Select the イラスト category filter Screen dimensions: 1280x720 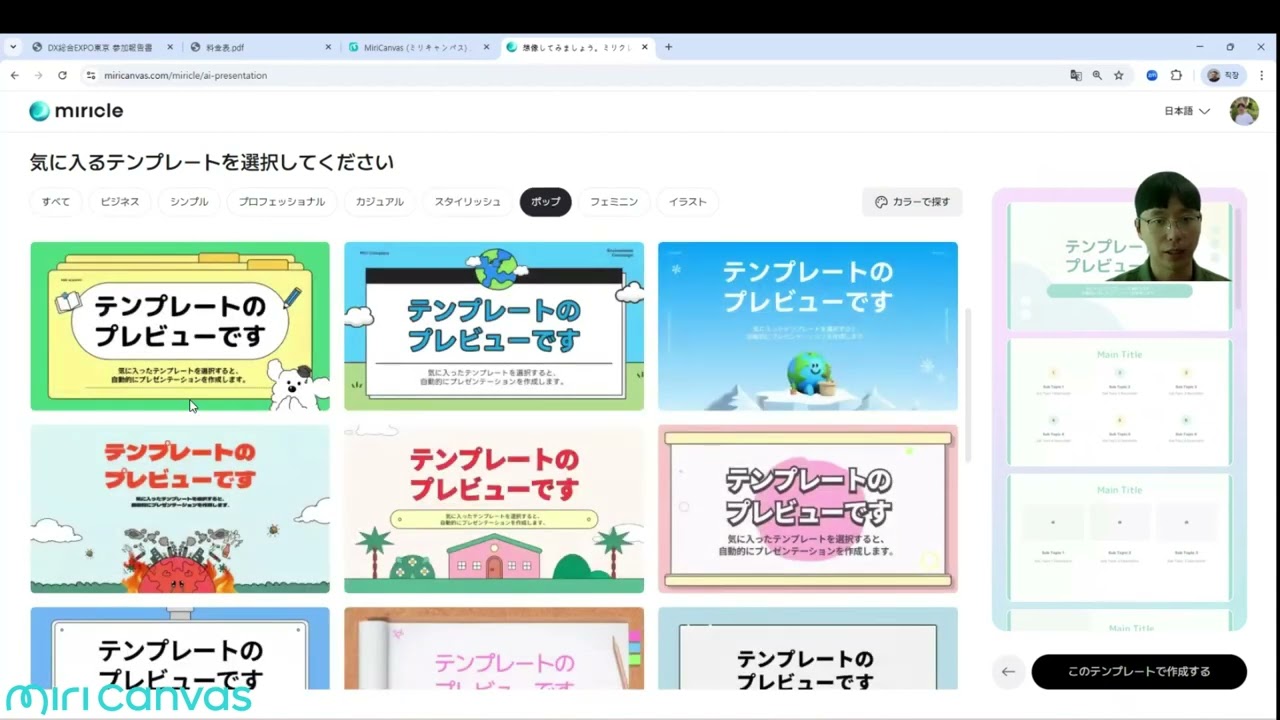click(x=688, y=201)
